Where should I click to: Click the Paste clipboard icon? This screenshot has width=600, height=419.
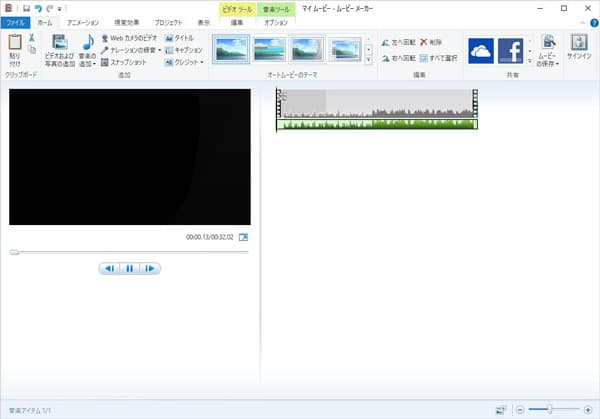click(15, 43)
